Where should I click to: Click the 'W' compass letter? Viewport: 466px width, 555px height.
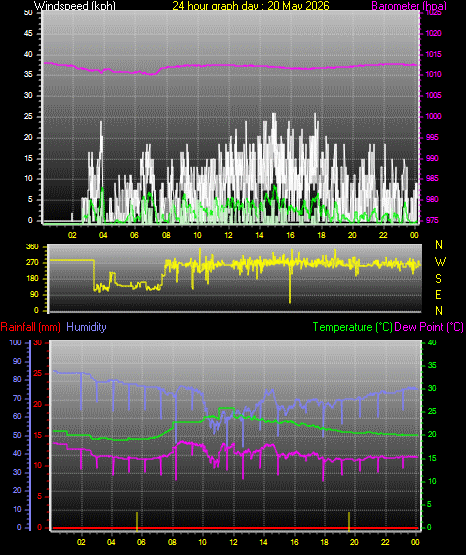(440, 262)
